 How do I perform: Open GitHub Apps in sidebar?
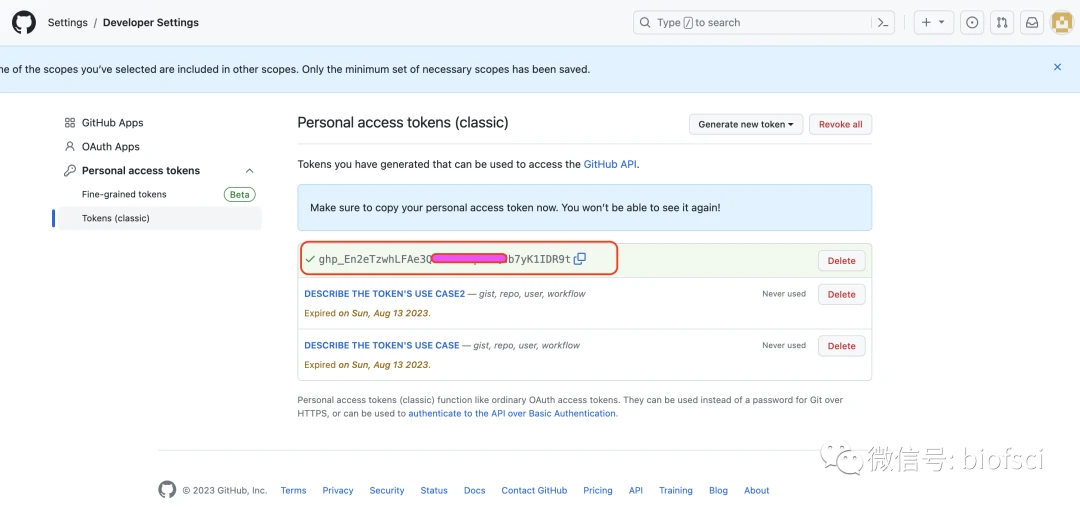coord(112,123)
